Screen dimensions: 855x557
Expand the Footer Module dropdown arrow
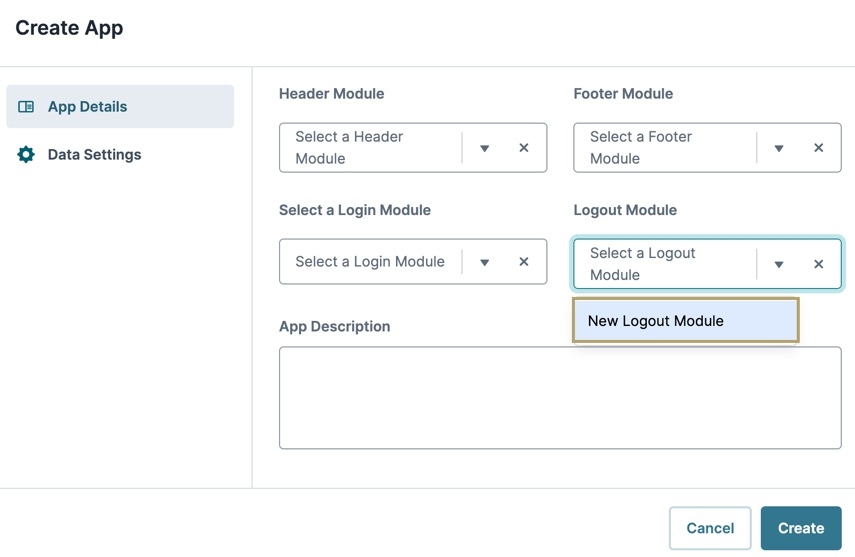[779, 148]
